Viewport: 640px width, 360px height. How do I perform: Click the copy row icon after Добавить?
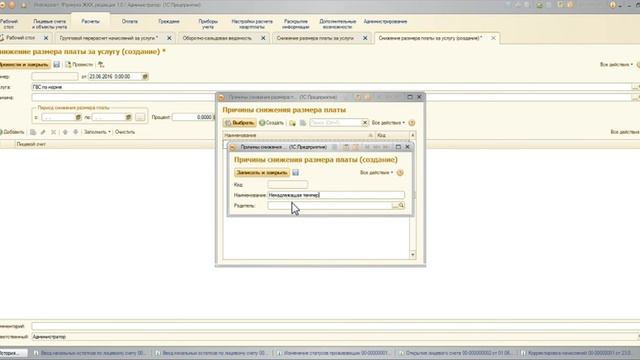[x=33, y=132]
